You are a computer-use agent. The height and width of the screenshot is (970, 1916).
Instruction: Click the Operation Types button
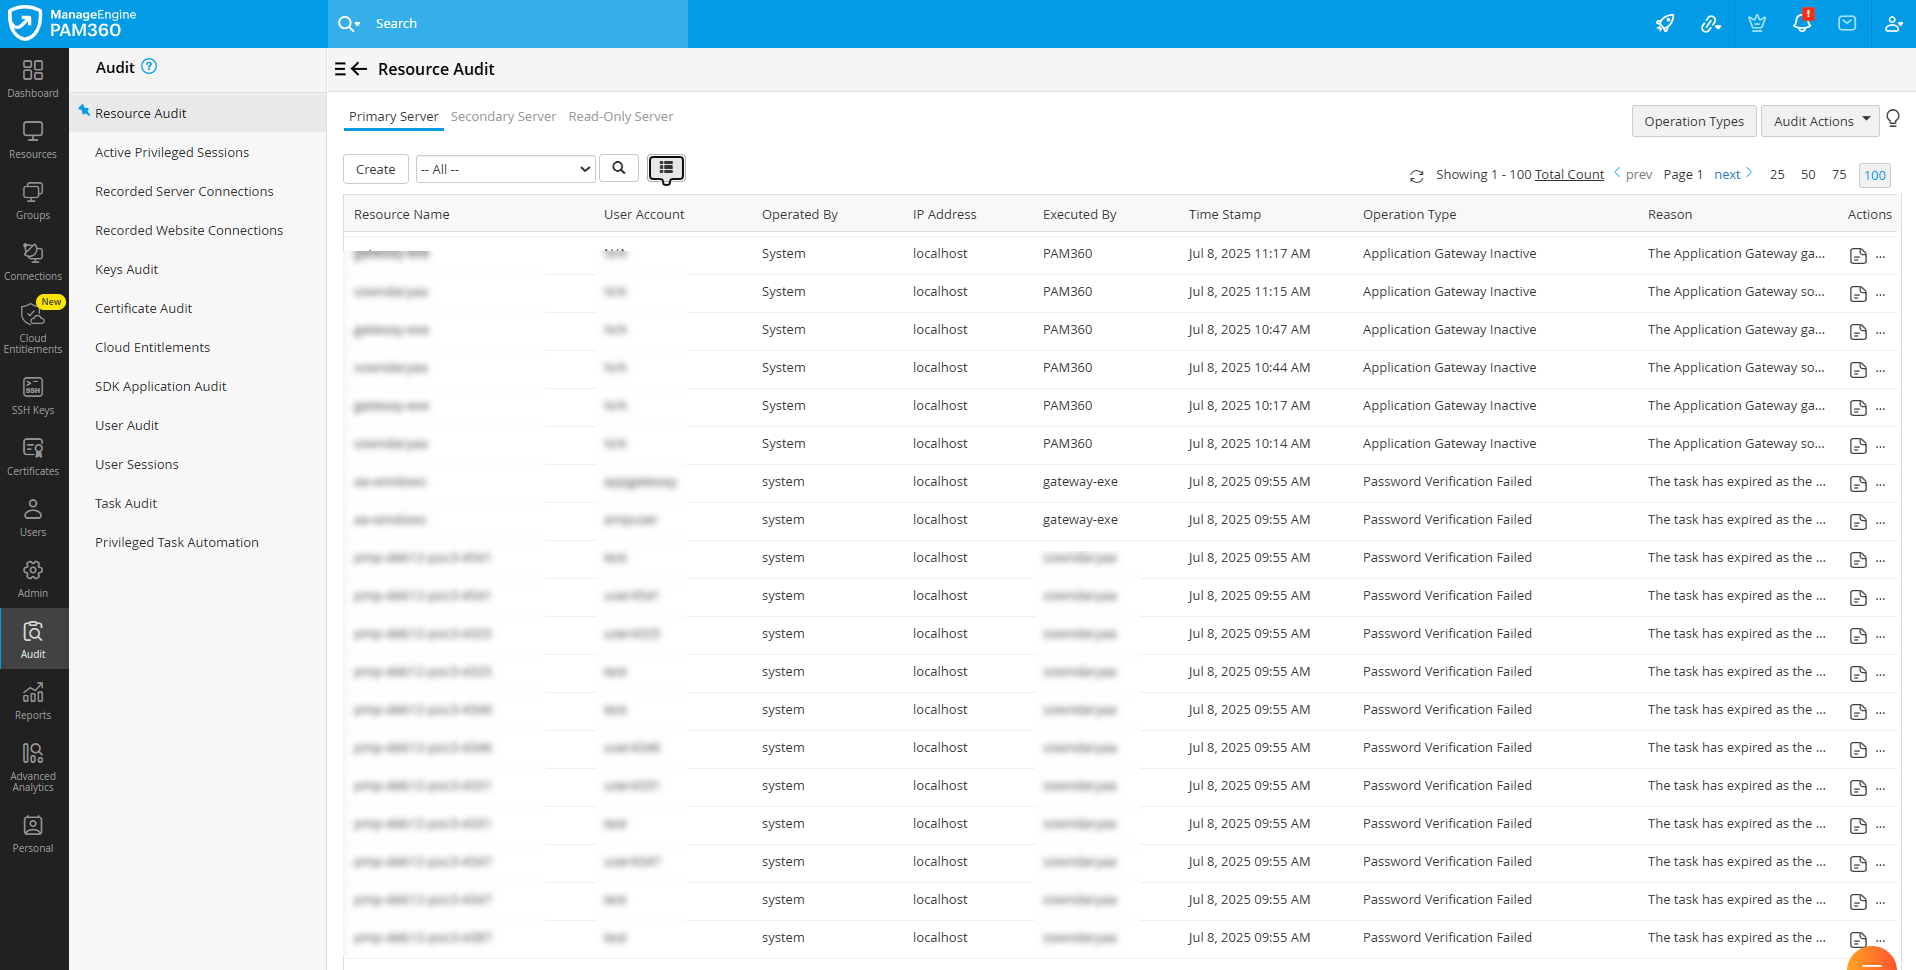point(1694,121)
